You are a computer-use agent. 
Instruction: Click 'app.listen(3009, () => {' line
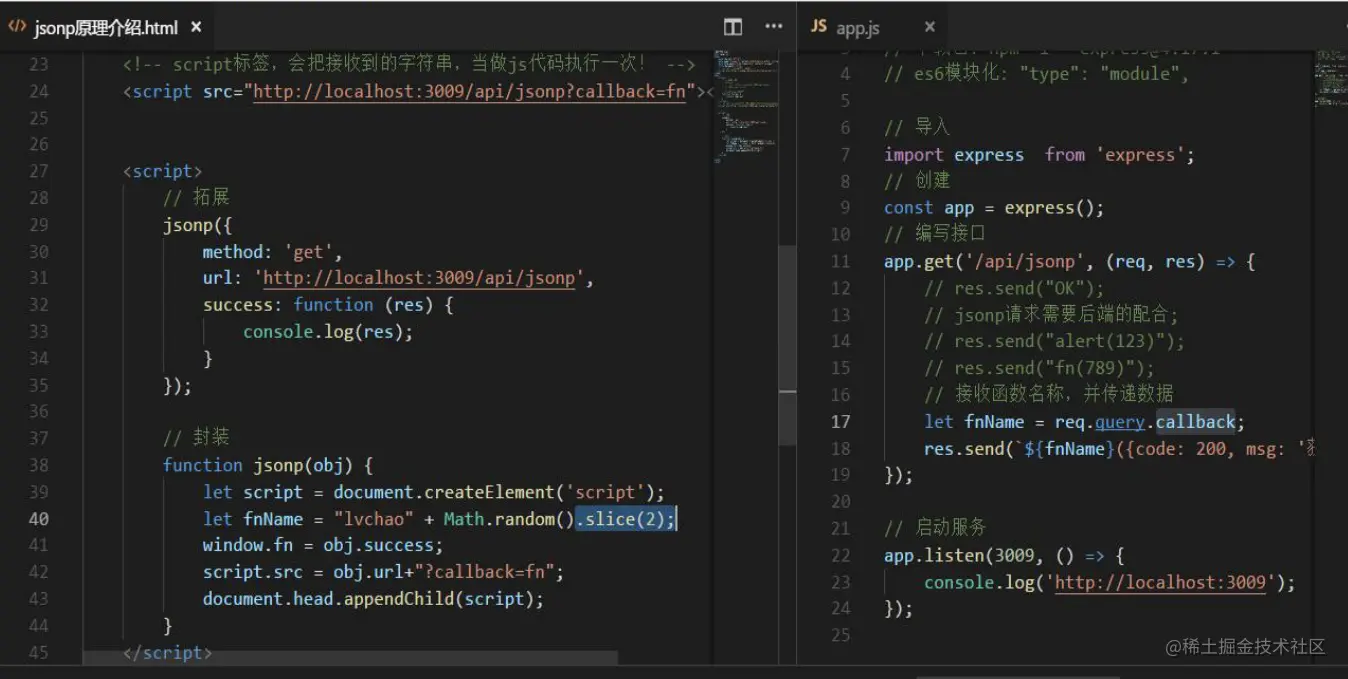1004,555
